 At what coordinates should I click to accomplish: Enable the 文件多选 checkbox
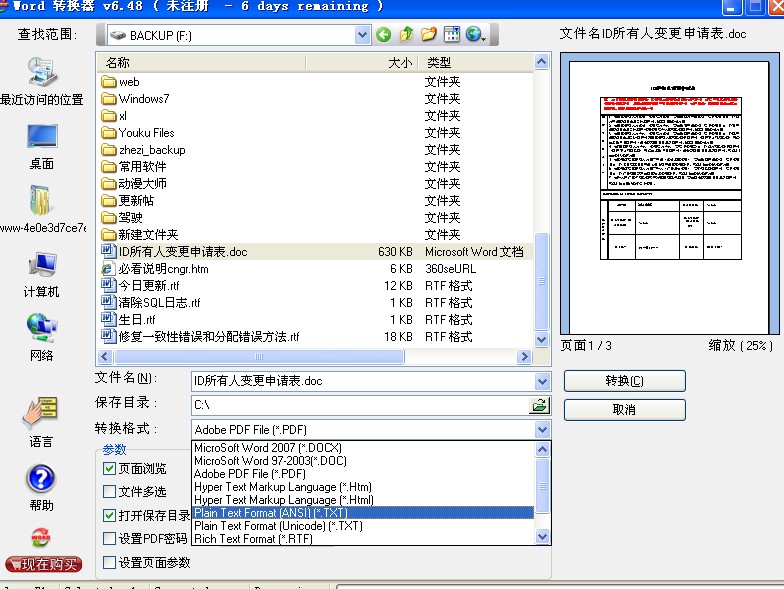click(110, 492)
